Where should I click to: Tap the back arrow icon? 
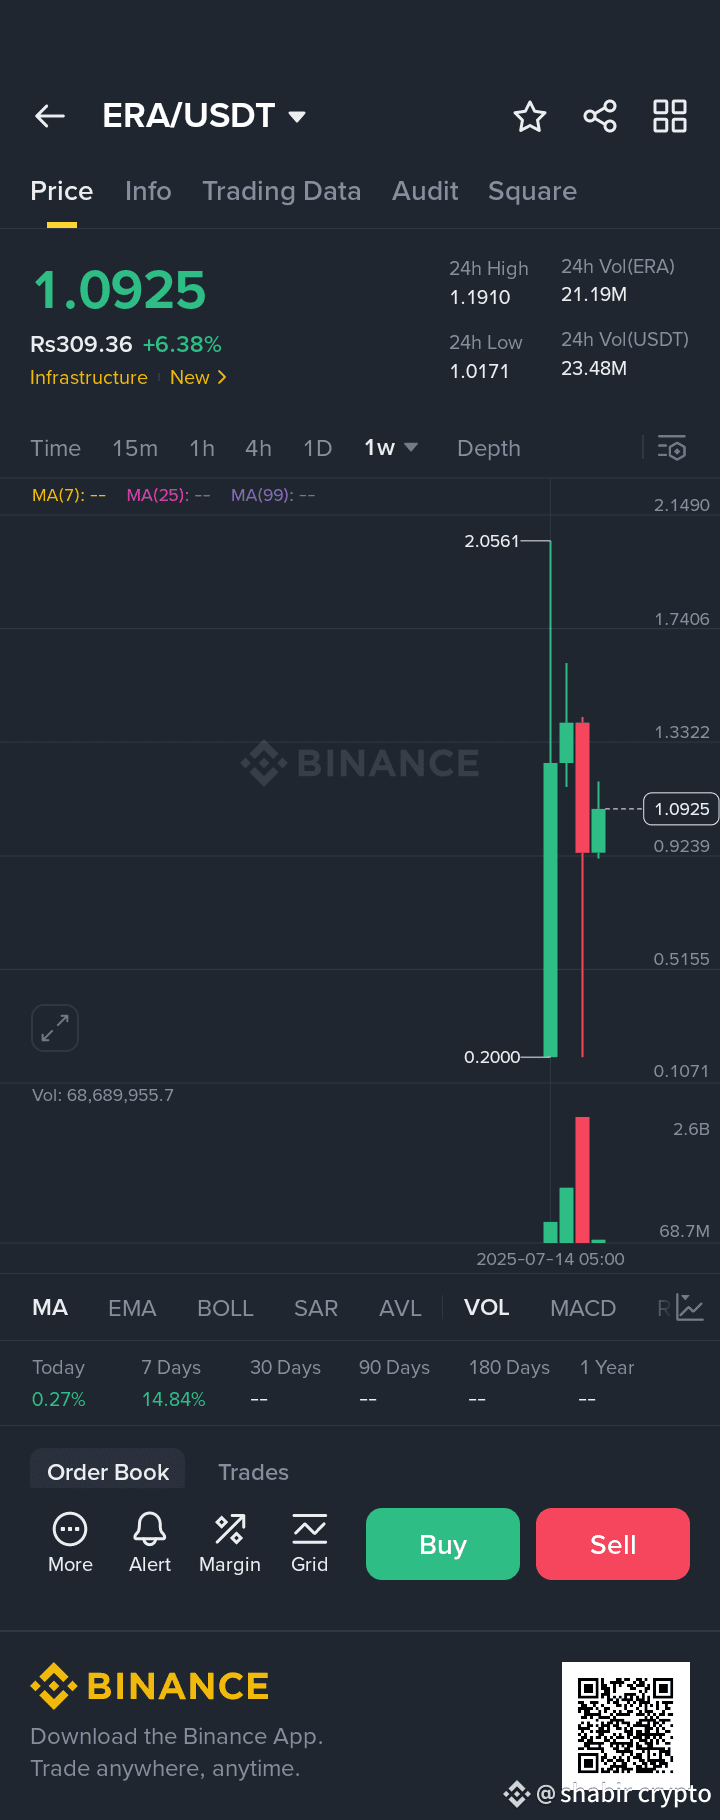click(x=50, y=116)
